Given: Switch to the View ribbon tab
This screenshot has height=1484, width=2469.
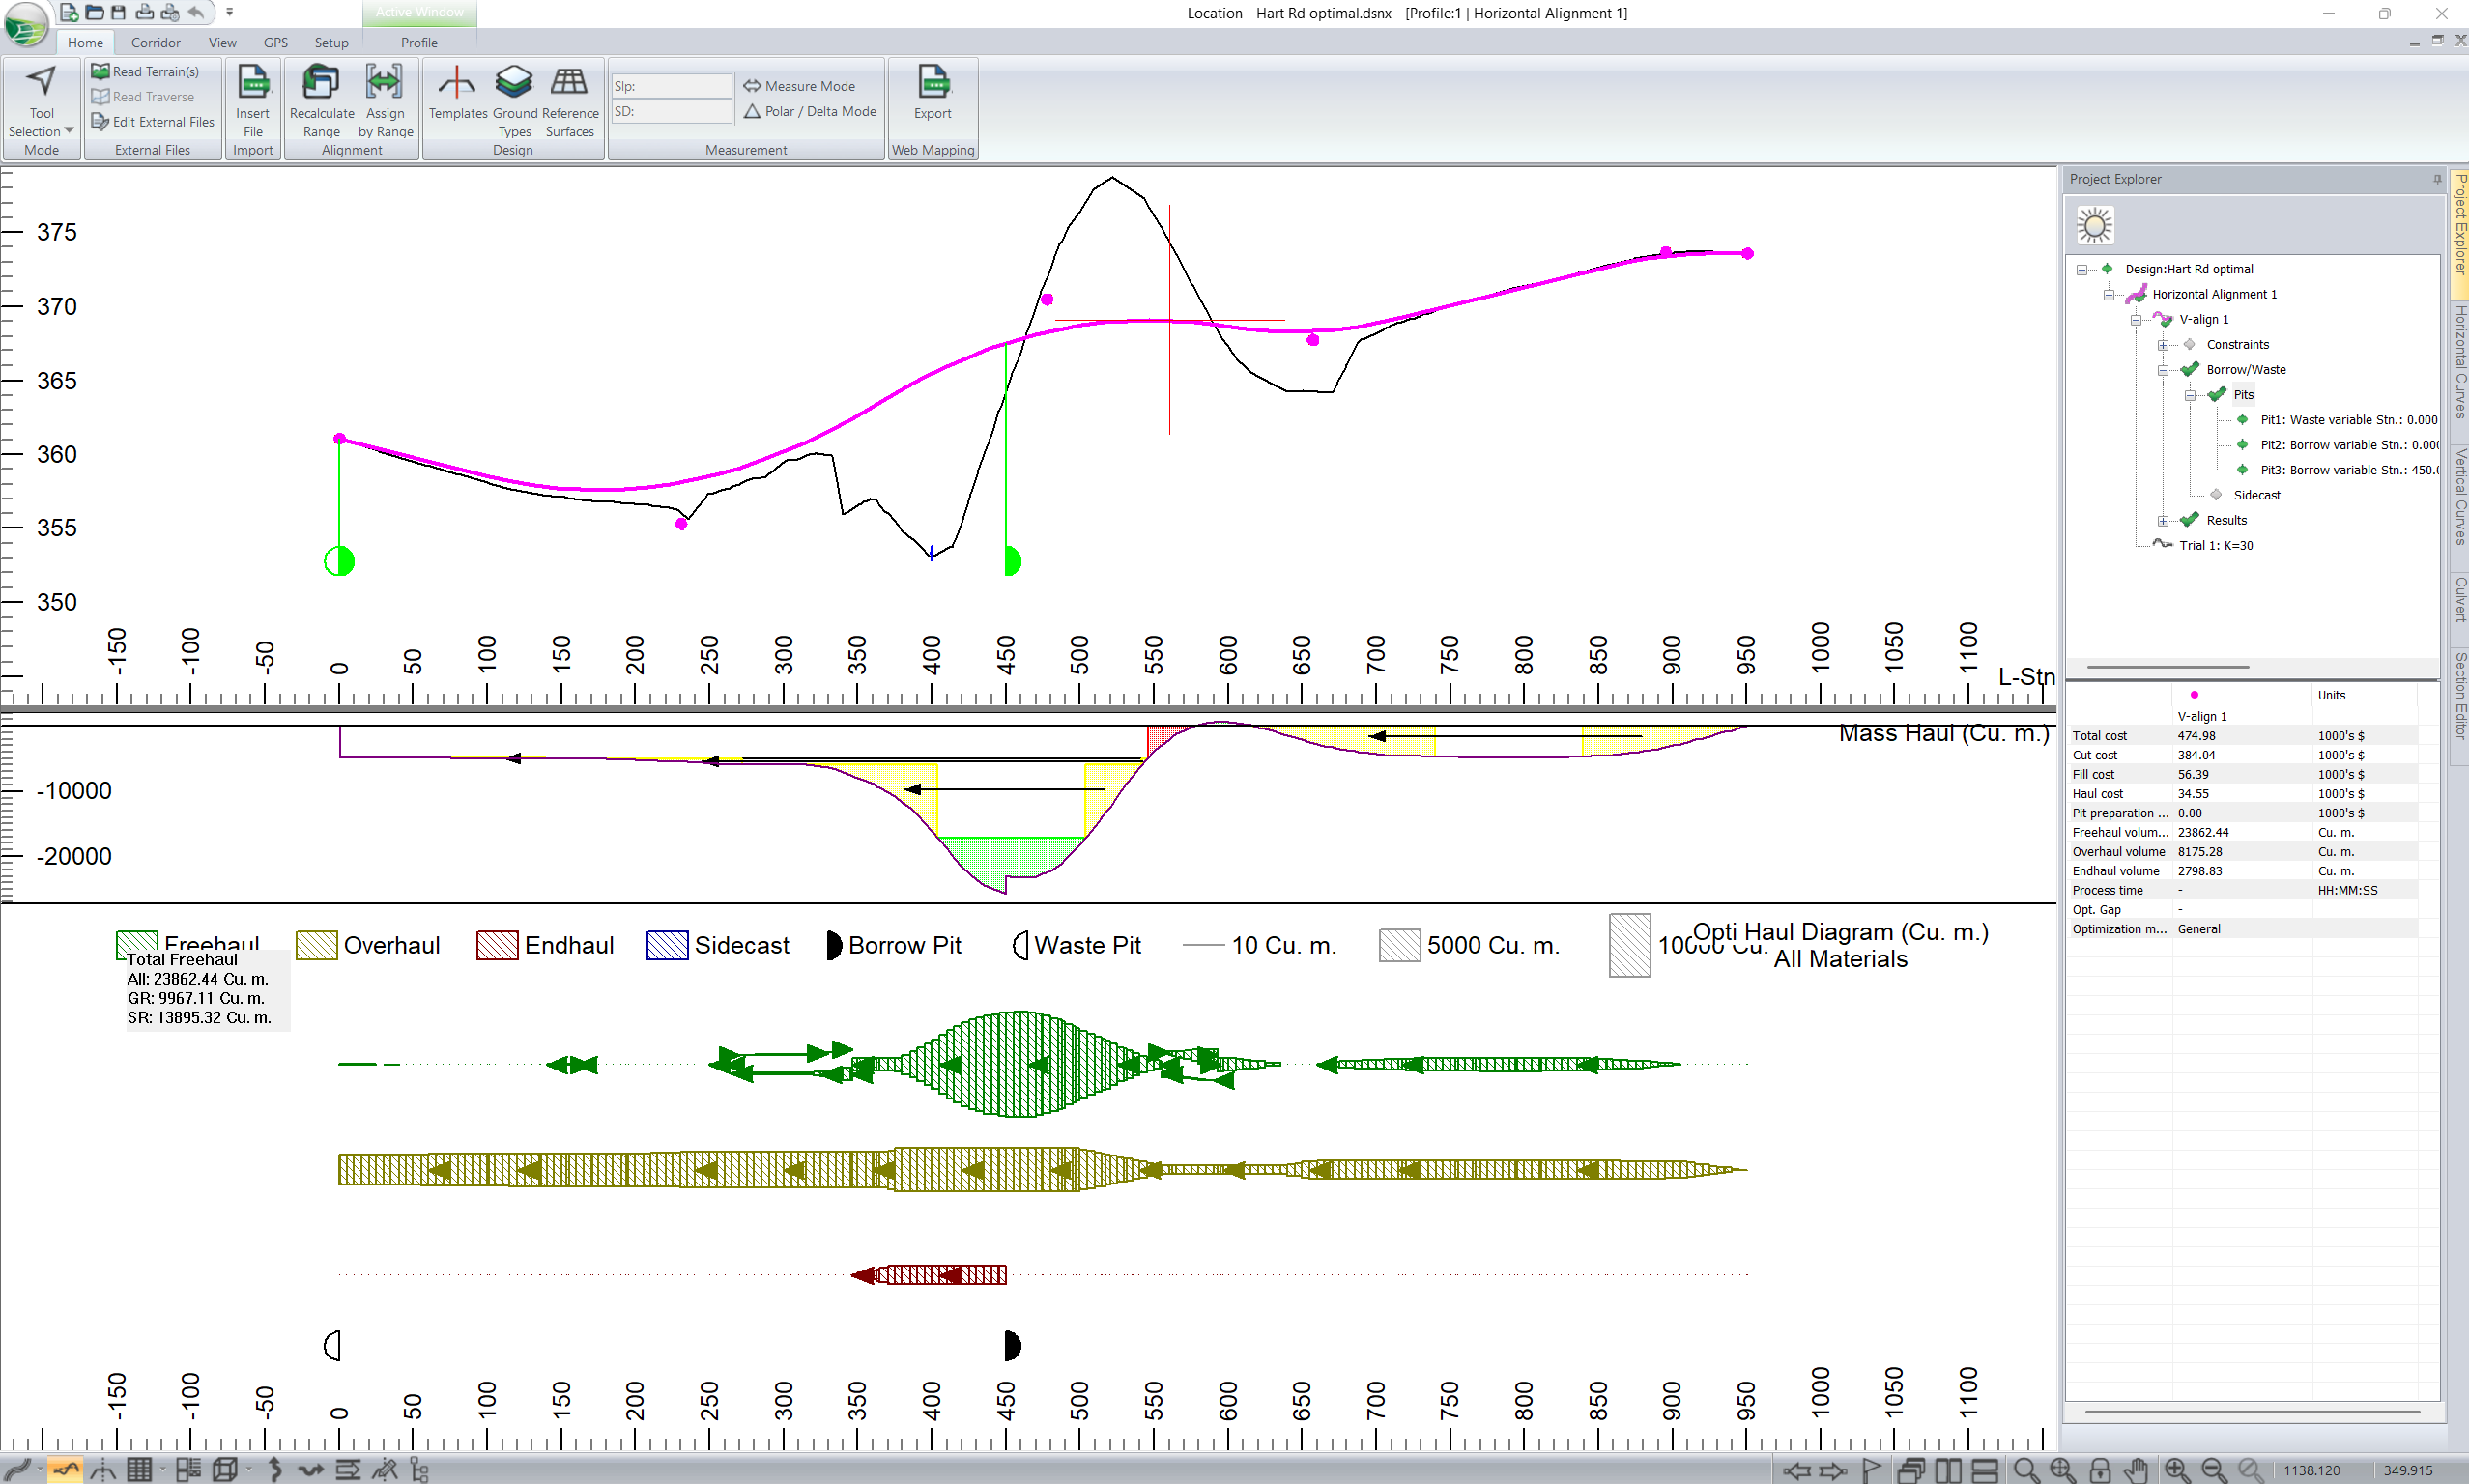Looking at the screenshot, I should 222,42.
